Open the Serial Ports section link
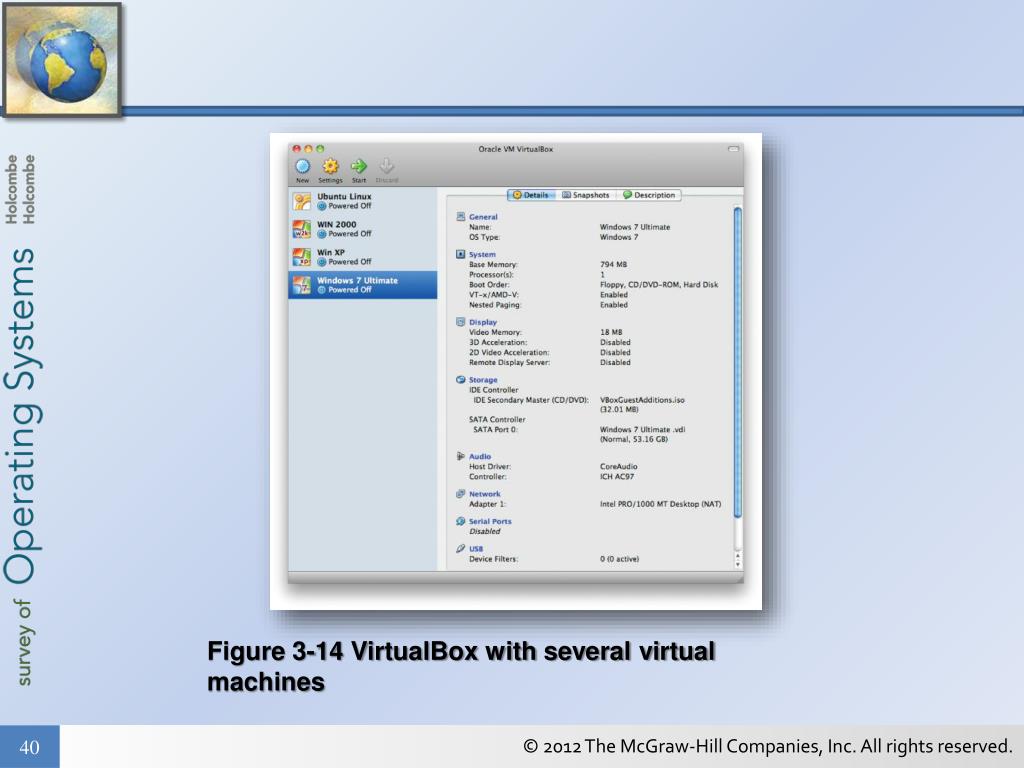This screenshot has height=768, width=1024. coord(490,522)
